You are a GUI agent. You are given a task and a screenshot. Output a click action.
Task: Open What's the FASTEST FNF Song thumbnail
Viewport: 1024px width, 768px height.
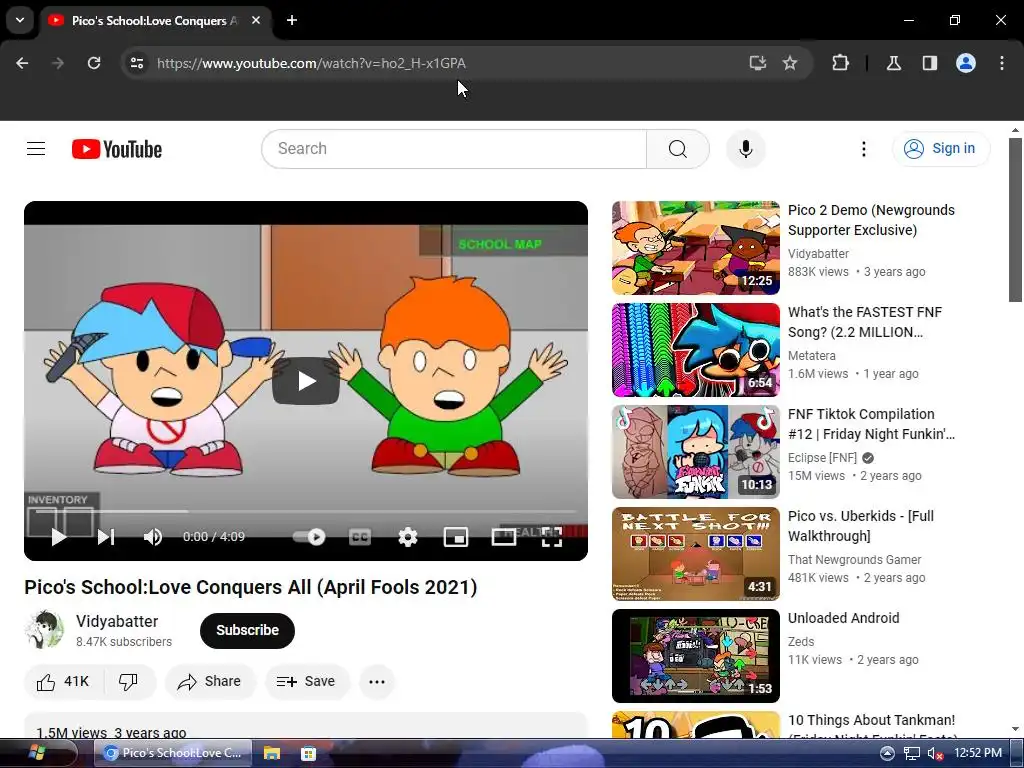(696, 350)
